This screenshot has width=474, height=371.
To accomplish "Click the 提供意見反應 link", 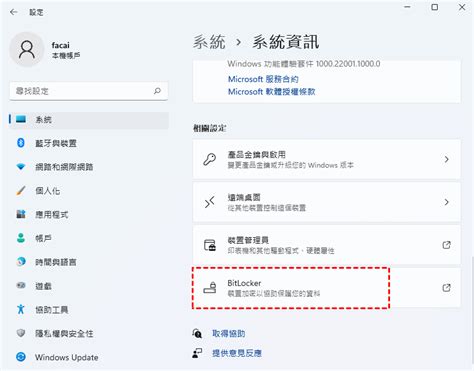I will click(237, 353).
